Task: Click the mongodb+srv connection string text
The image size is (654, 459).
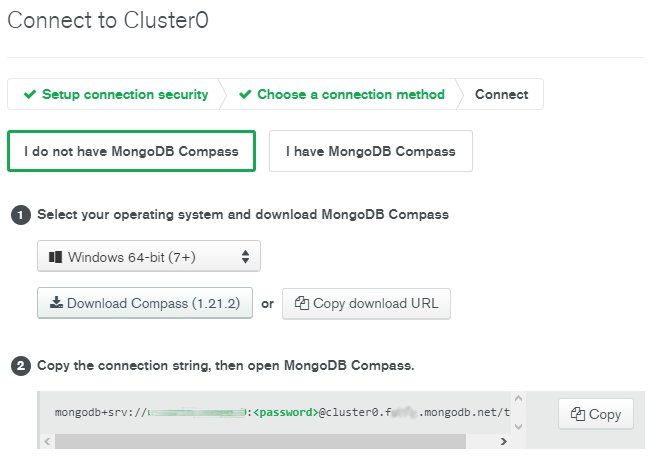Action: tap(280, 412)
